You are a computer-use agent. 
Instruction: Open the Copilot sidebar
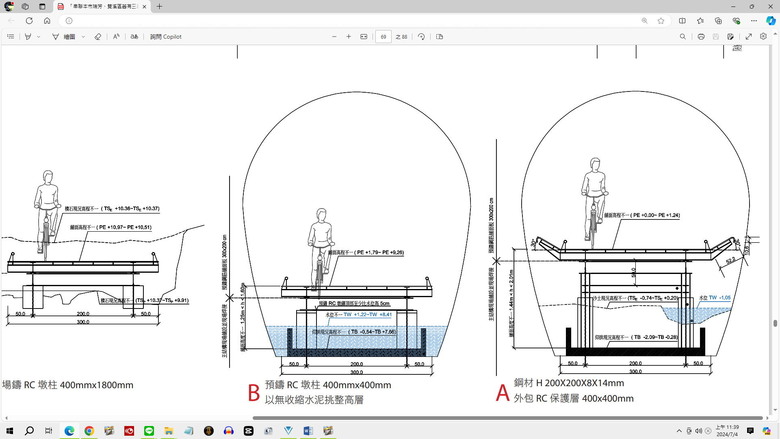pos(771,20)
